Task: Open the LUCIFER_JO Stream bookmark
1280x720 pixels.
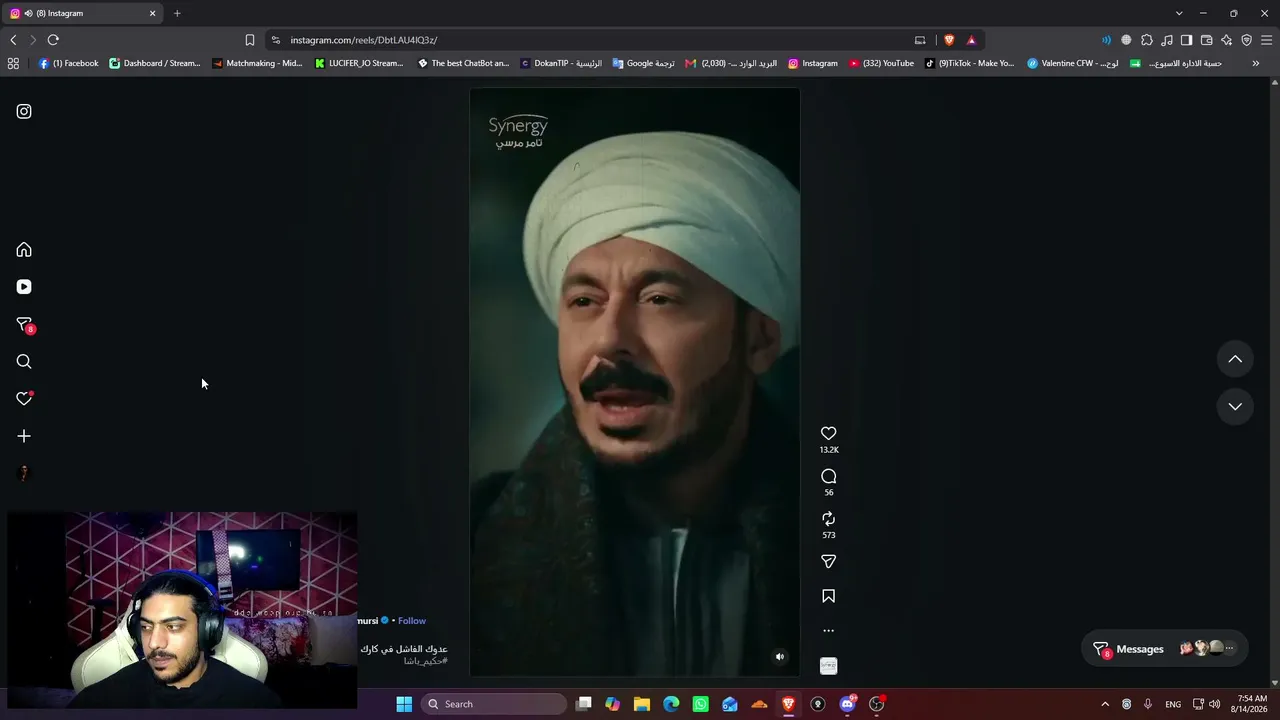Action: point(359,63)
